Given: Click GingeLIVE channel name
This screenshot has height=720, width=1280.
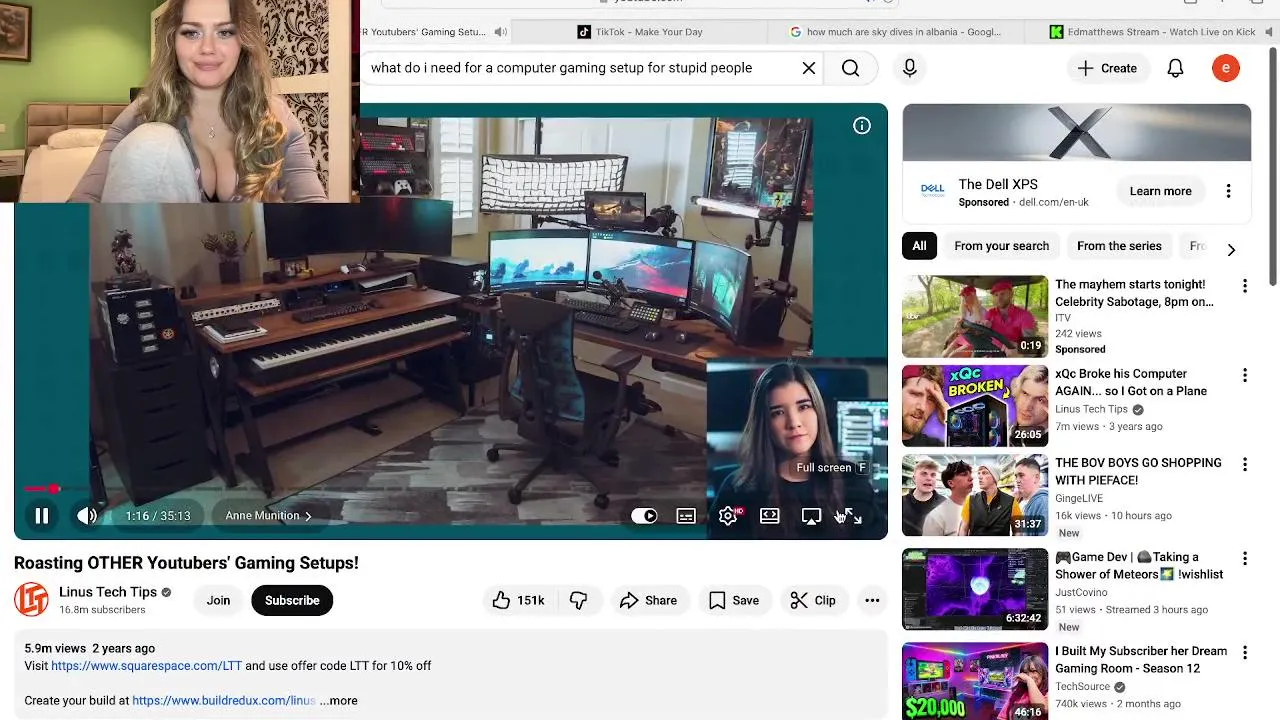Looking at the screenshot, I should tap(1081, 498).
